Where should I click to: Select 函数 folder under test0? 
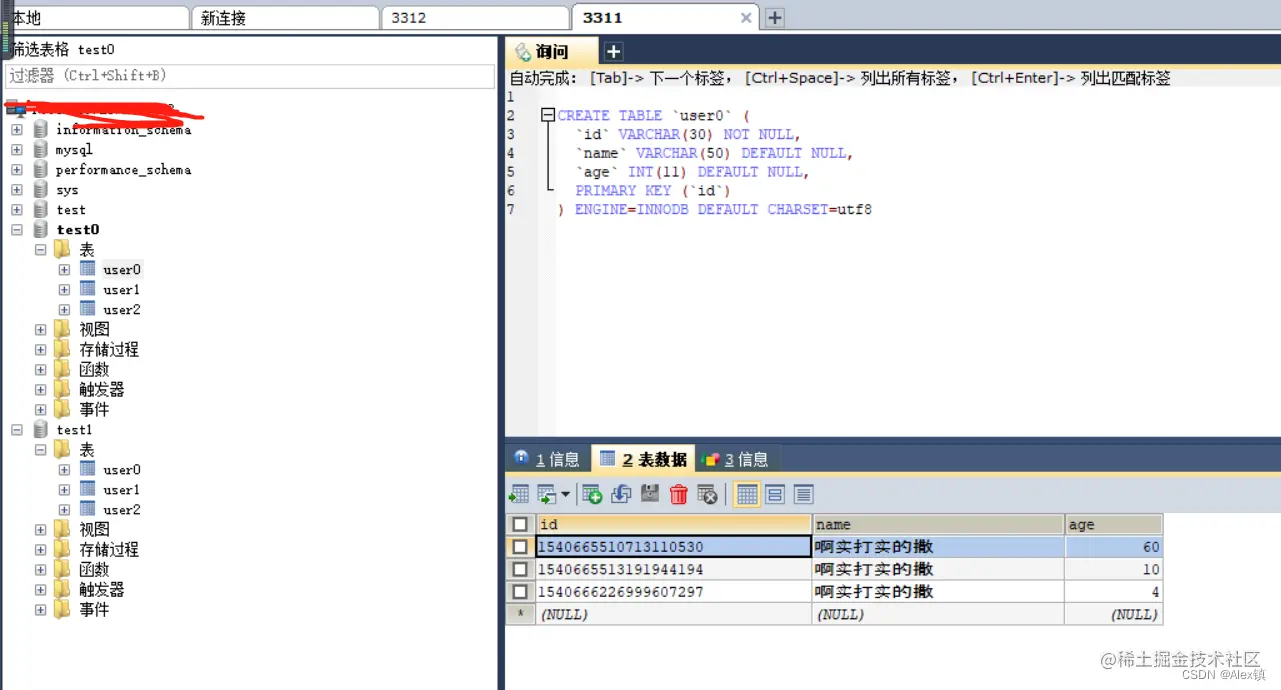tap(95, 369)
